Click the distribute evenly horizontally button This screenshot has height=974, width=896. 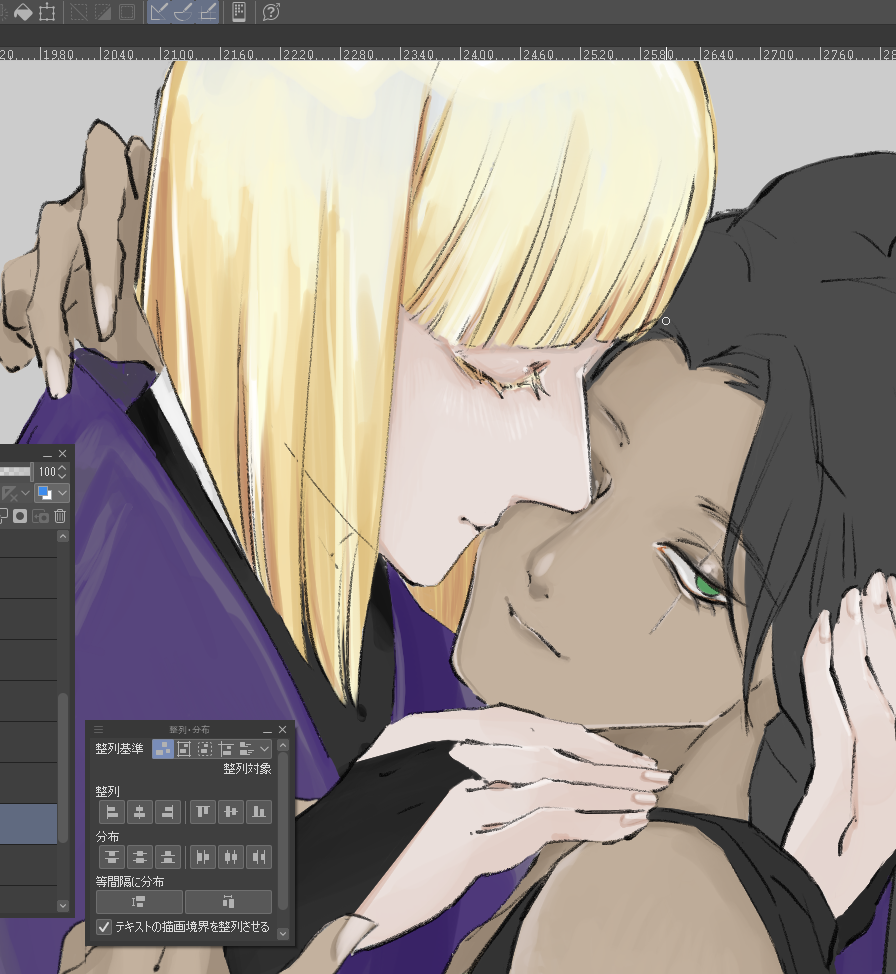click(228, 902)
